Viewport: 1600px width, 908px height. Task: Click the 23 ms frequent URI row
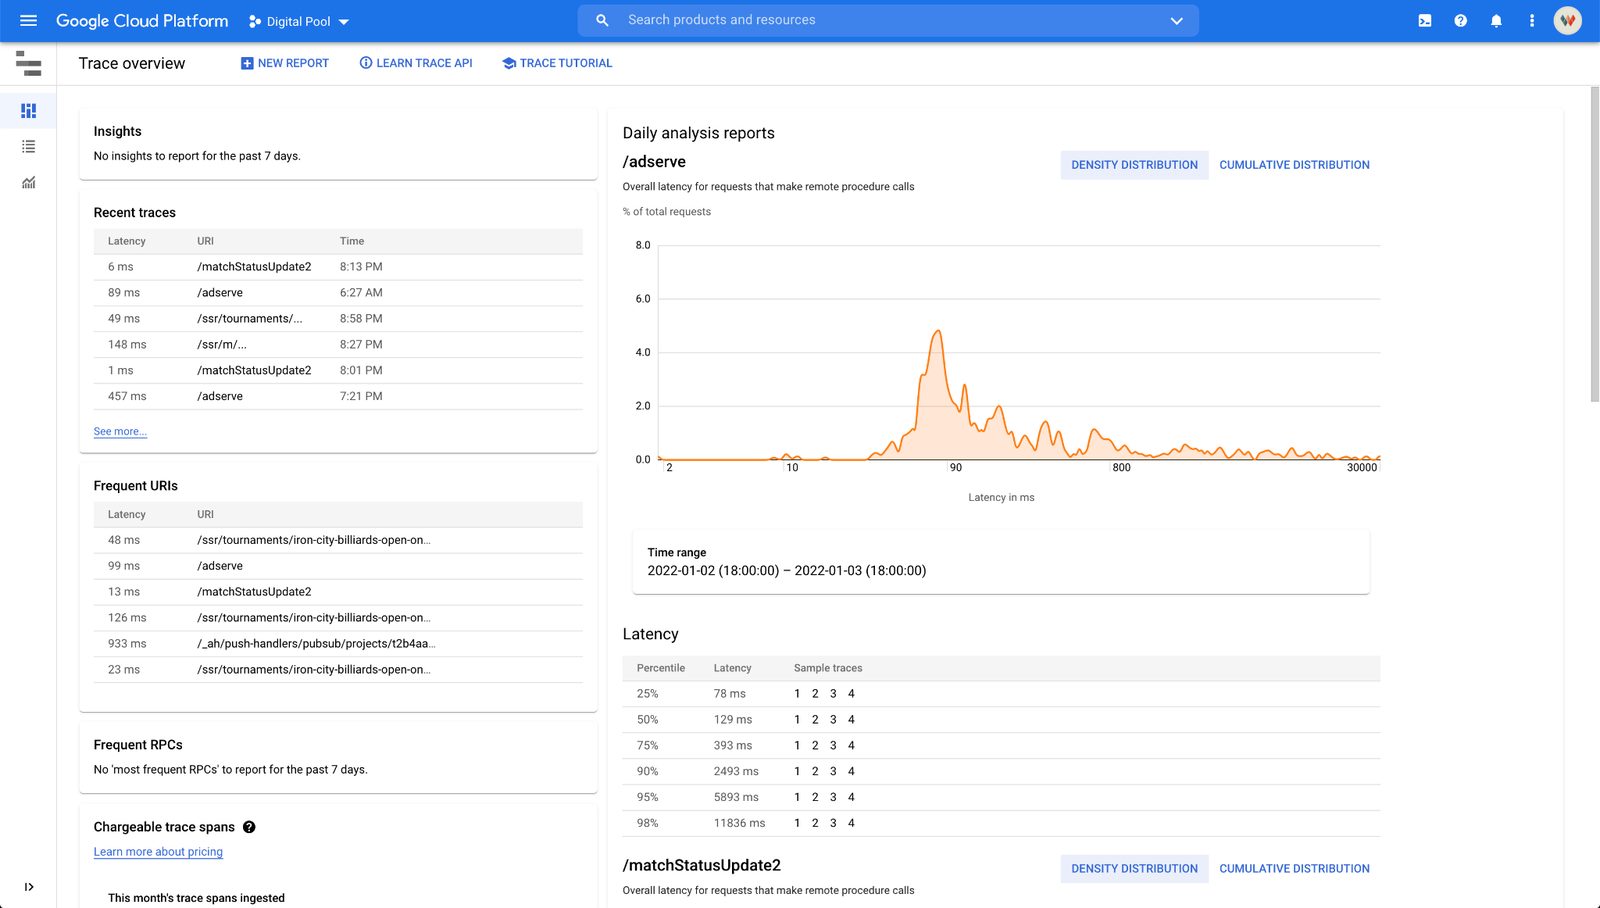[x=338, y=670]
